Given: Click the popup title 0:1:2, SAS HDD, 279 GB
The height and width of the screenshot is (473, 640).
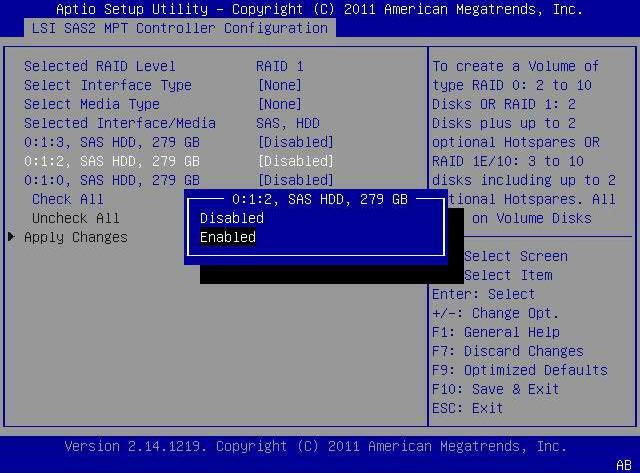Looking at the screenshot, I should [x=320, y=199].
